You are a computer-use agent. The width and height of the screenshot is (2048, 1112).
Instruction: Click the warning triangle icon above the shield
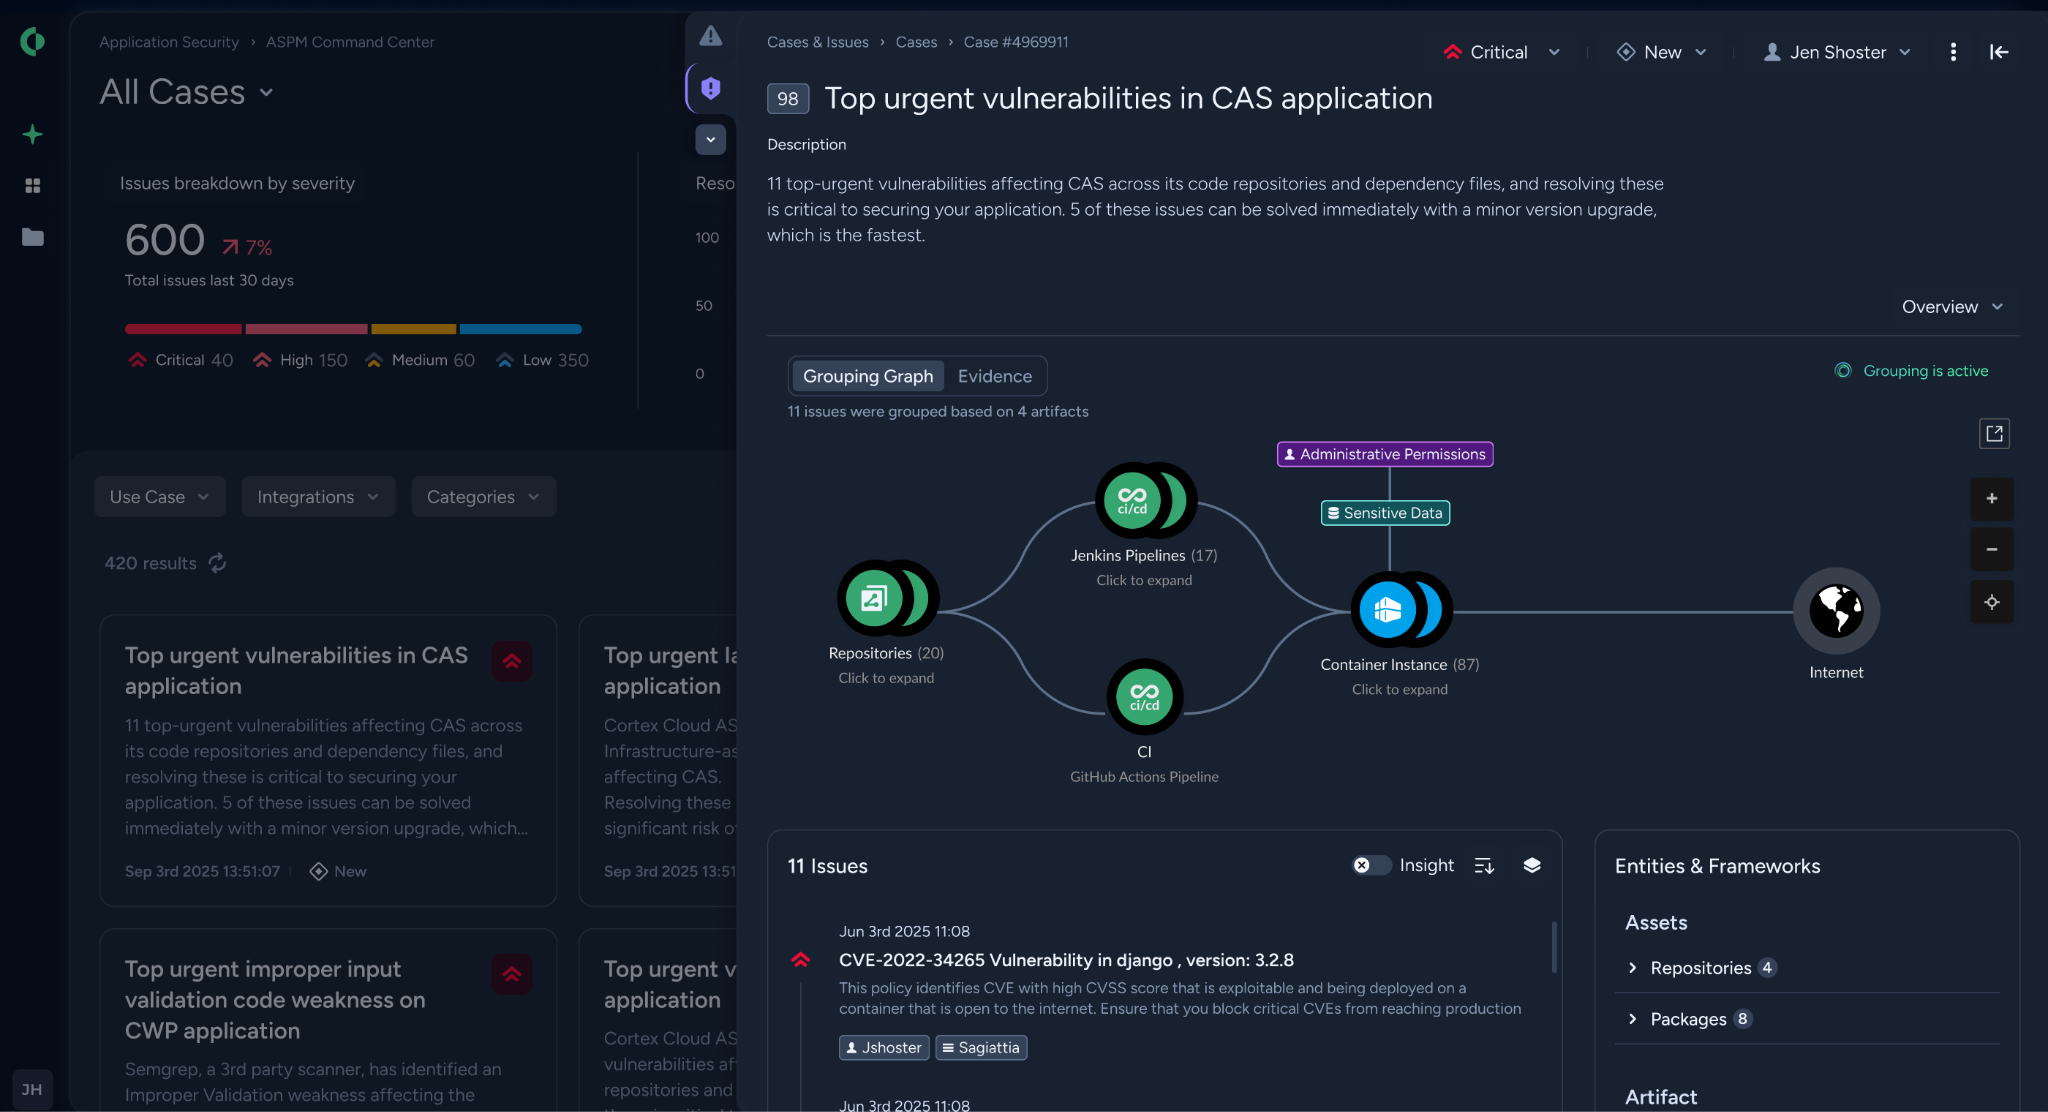click(x=711, y=35)
